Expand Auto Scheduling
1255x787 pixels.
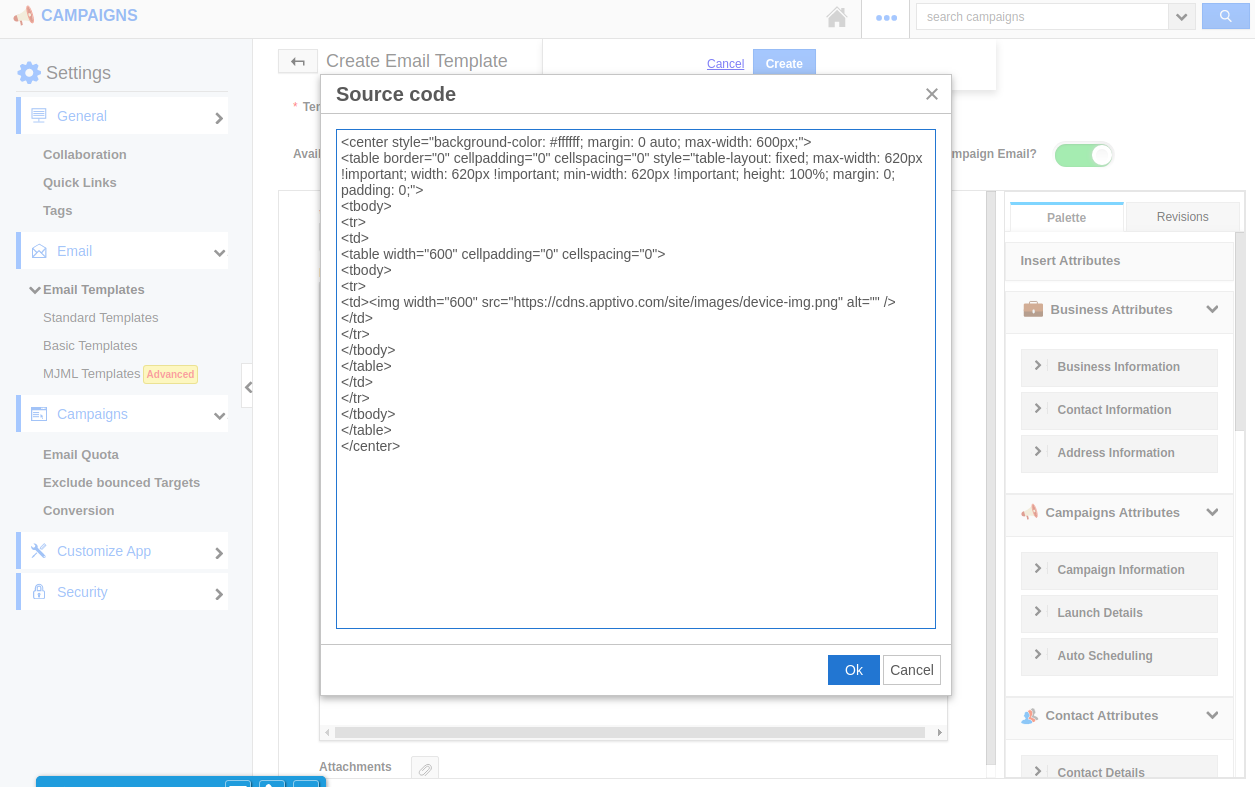pos(1119,656)
